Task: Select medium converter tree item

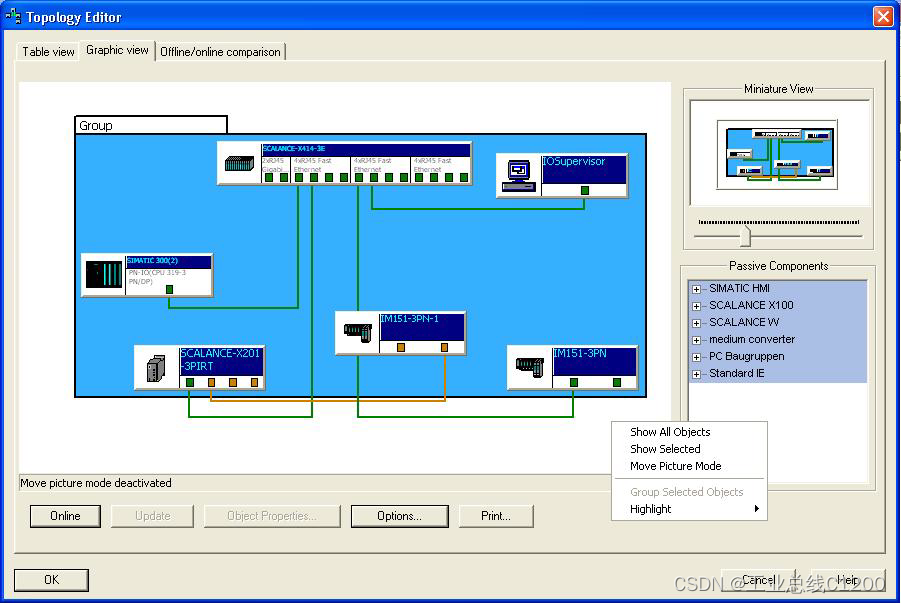Action: (x=752, y=339)
